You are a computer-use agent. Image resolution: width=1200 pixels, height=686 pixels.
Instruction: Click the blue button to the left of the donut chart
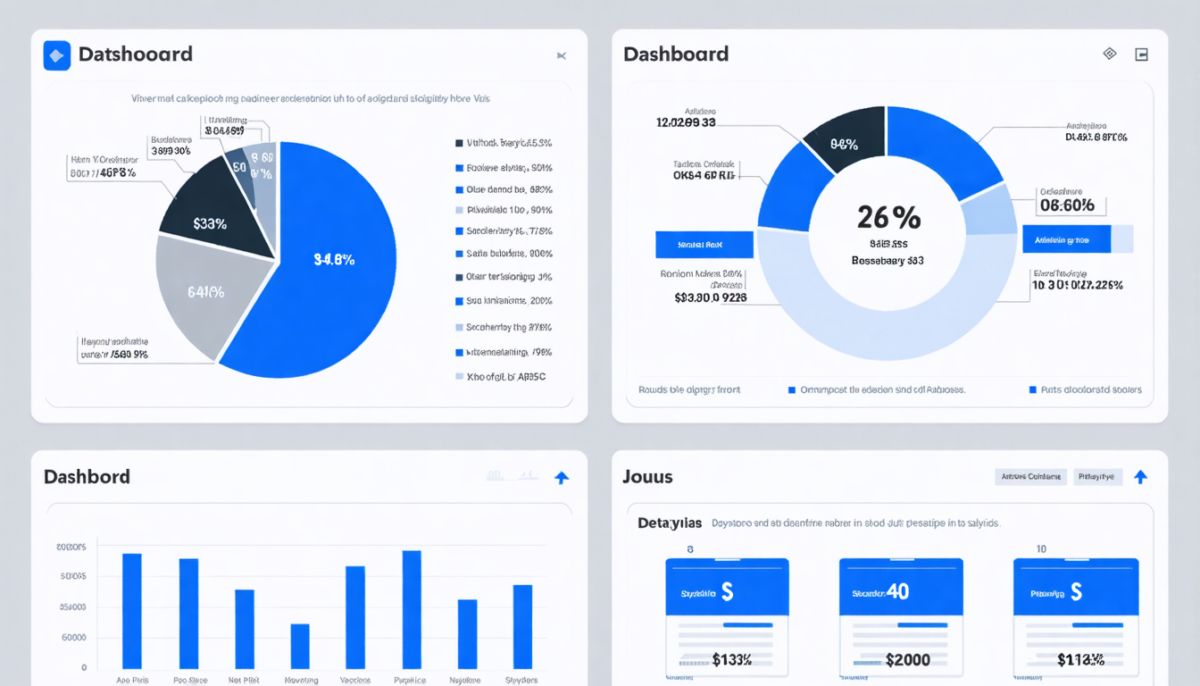coord(703,243)
